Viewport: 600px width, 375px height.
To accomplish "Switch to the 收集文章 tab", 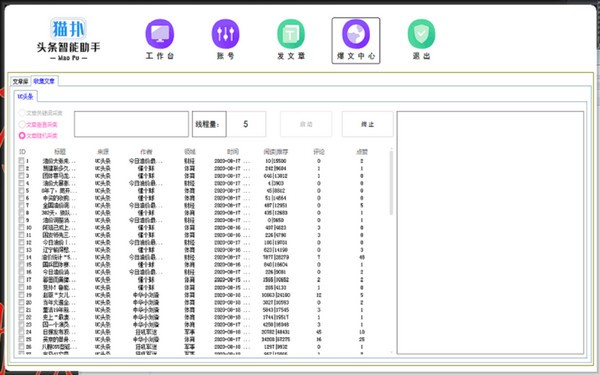I will (x=44, y=81).
